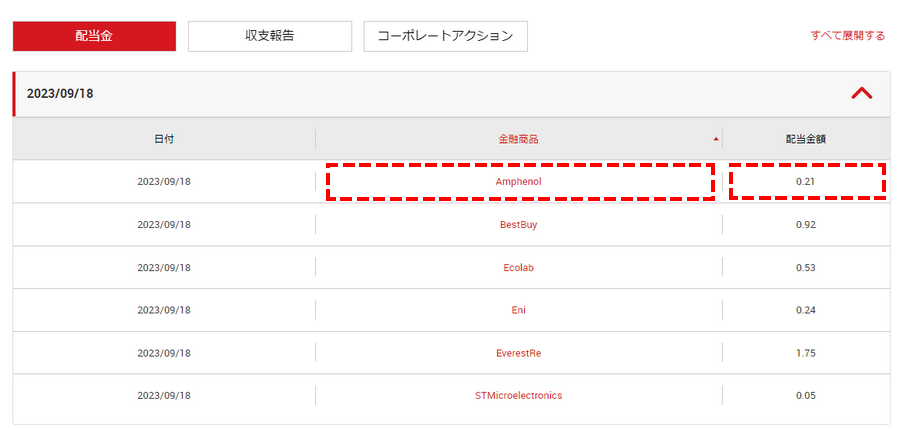Open the コーポレートアクション tab
Viewport: 900px width, 429px height.
445,36
